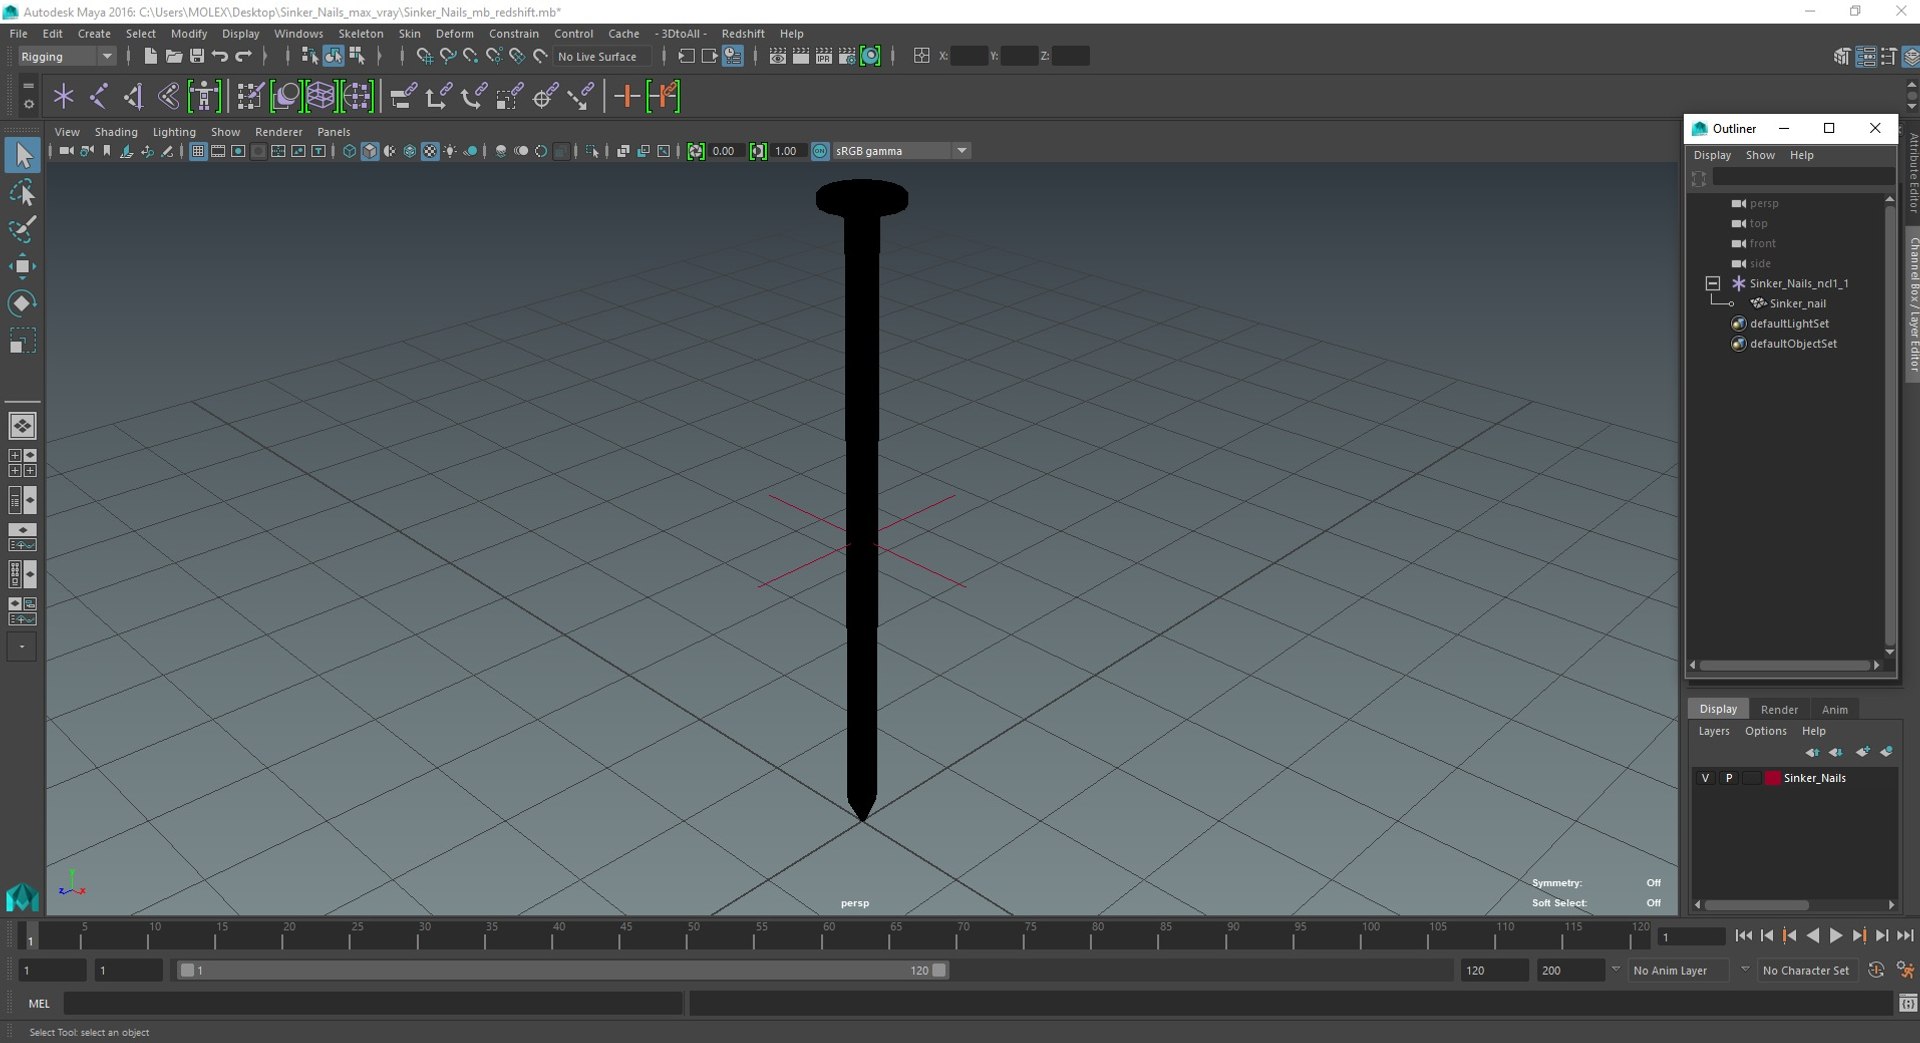This screenshot has height=1043, width=1920.
Task: Open the Rigging menu set dropdown
Action: (66, 56)
